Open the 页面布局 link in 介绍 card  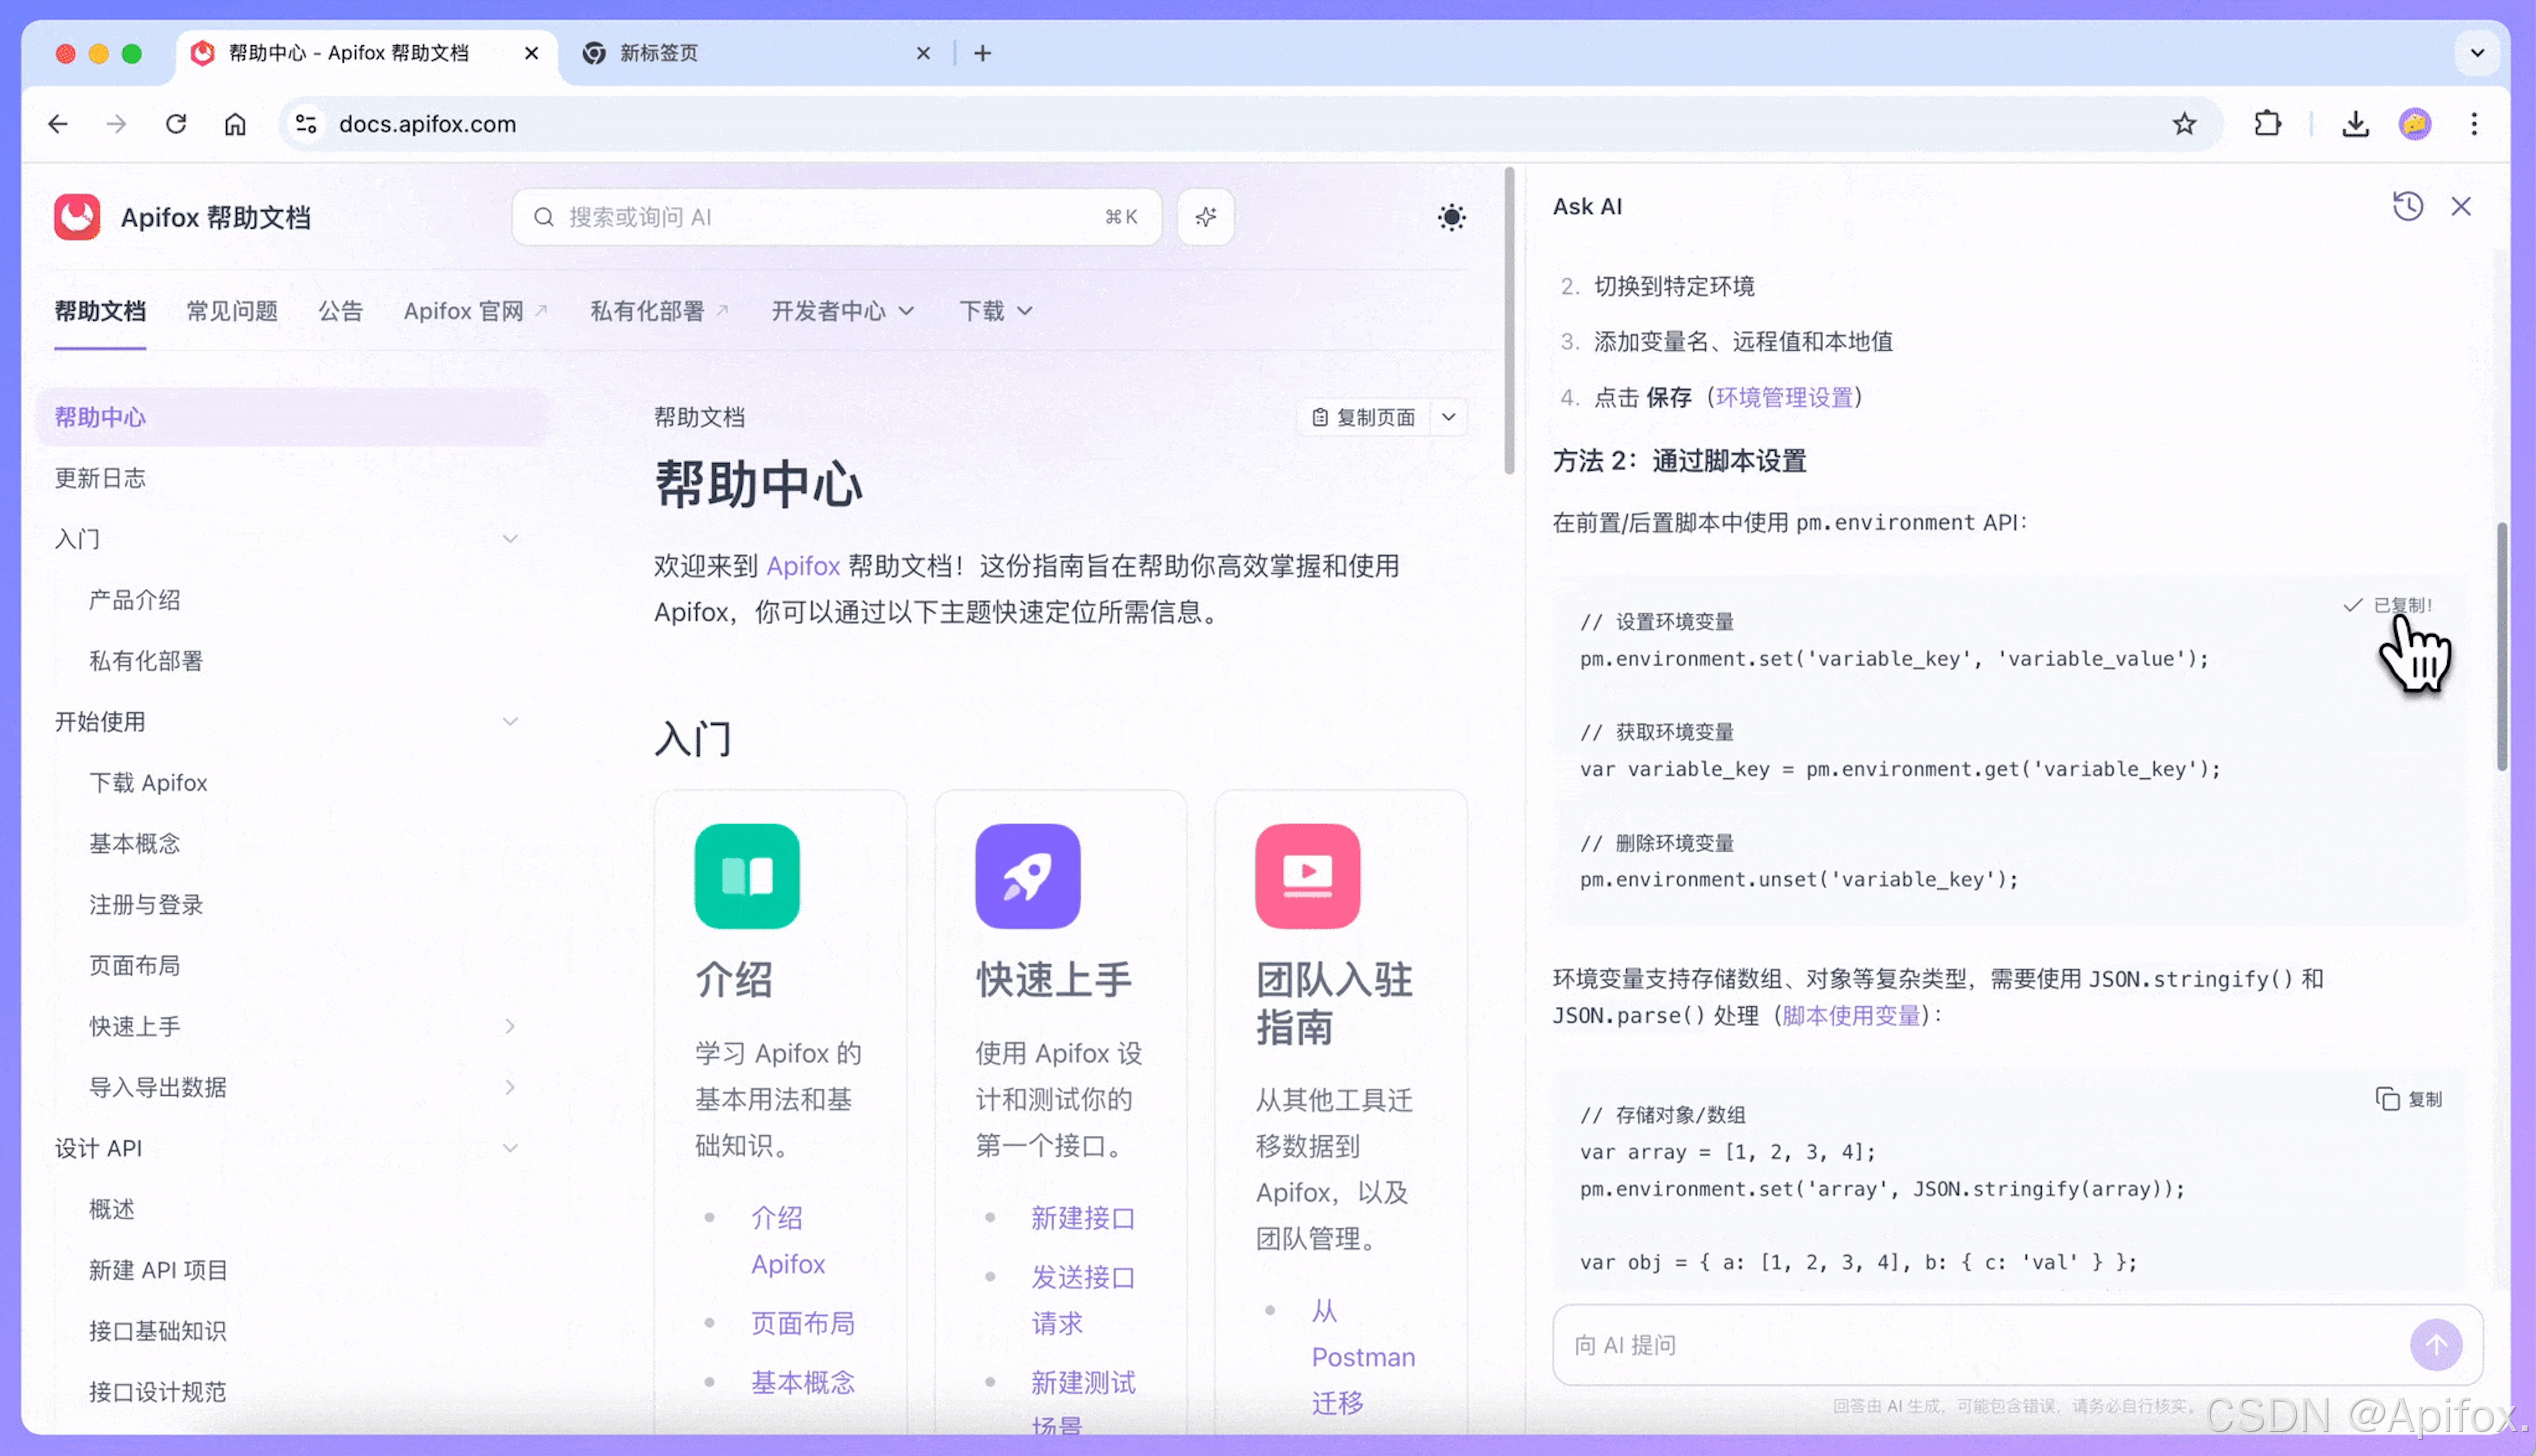coord(803,1323)
